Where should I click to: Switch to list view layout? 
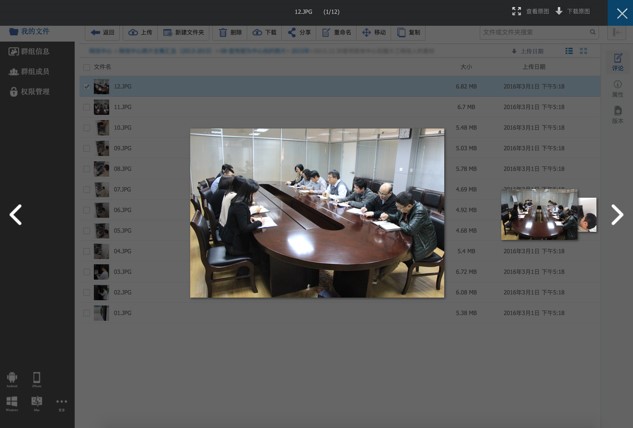tap(569, 51)
